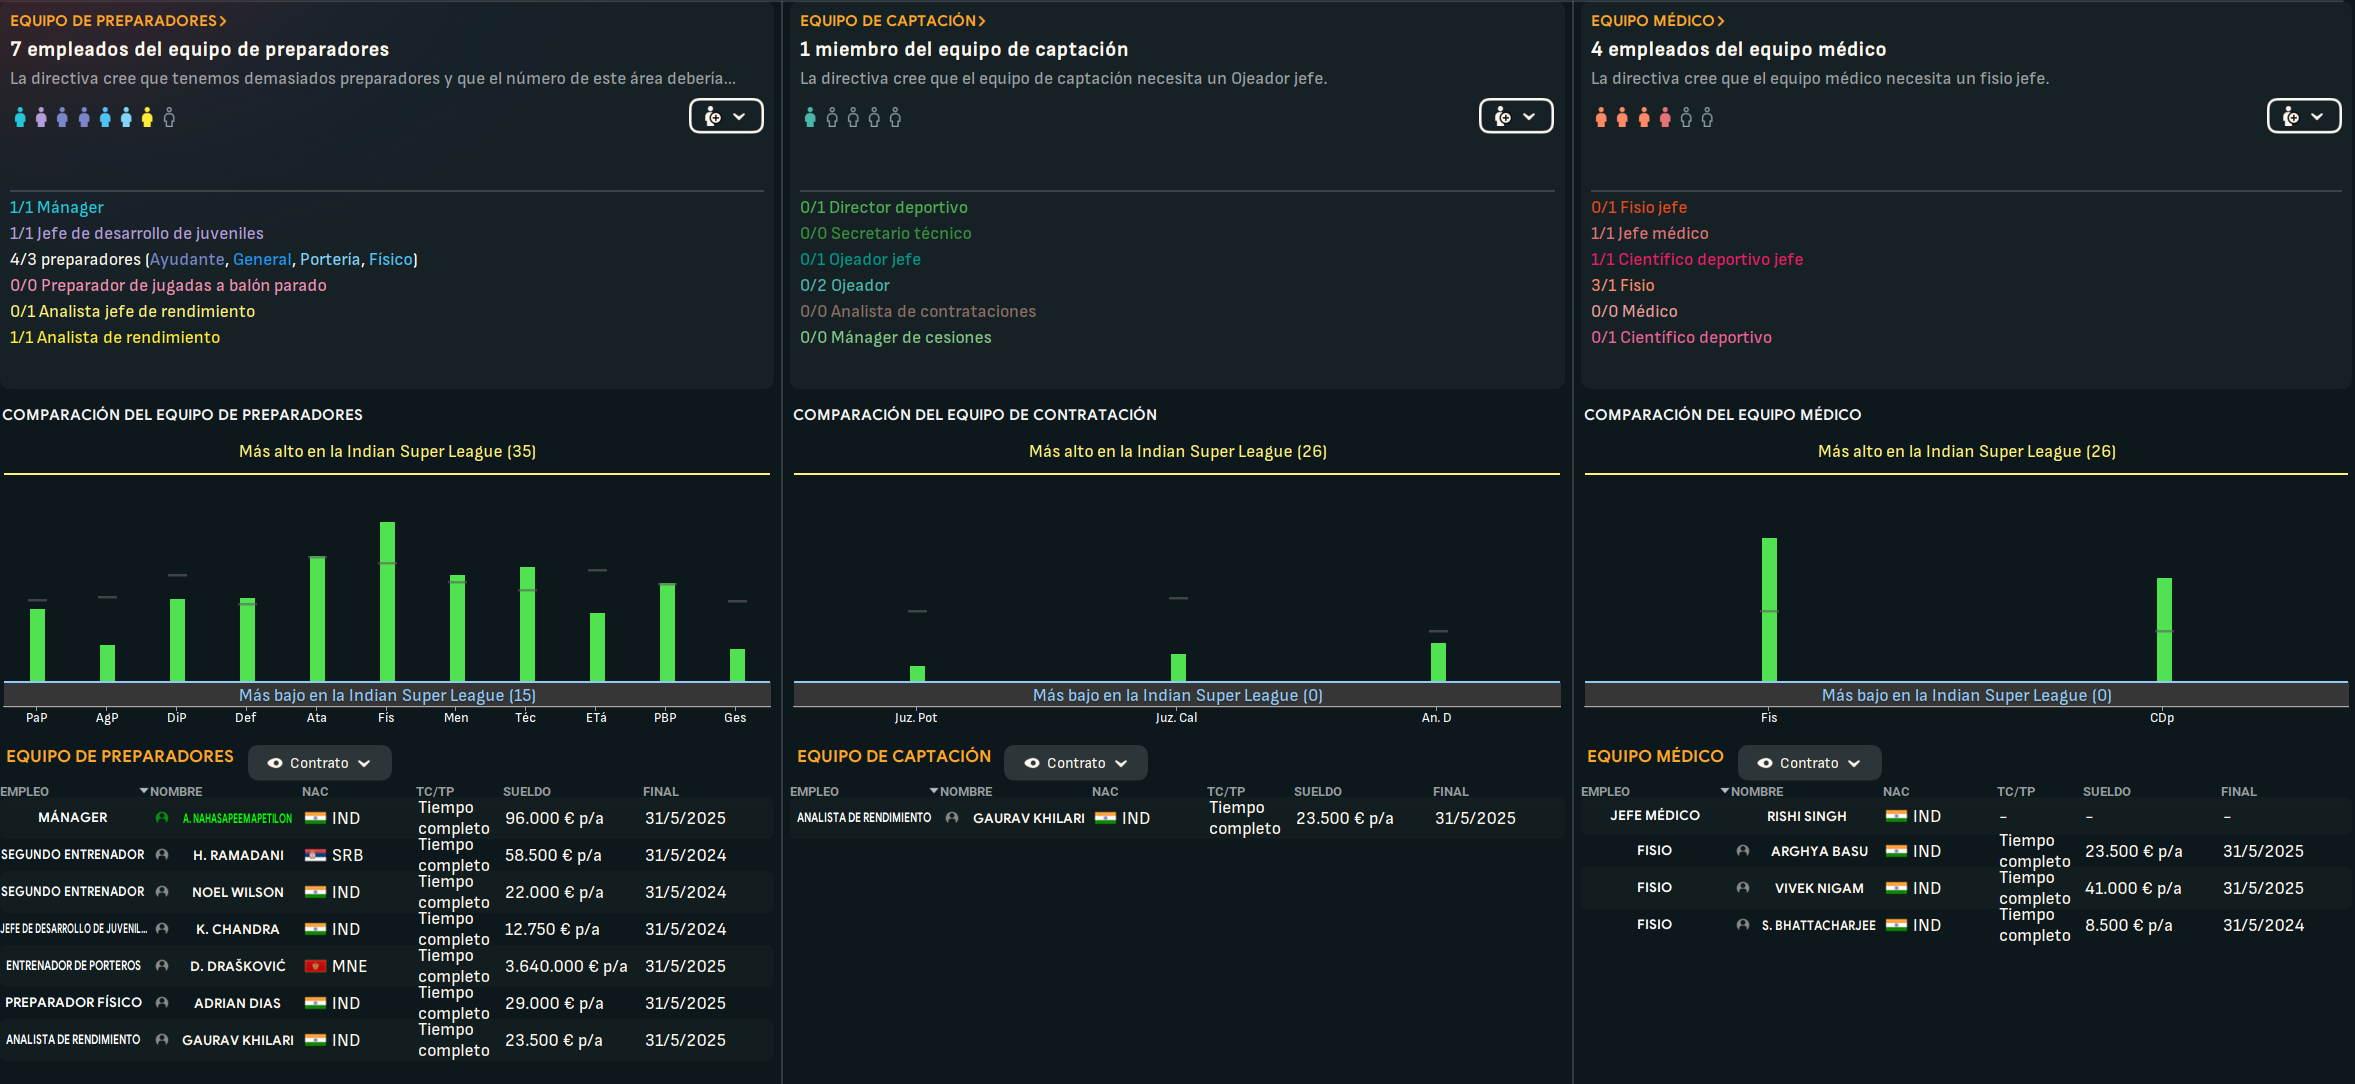The height and width of the screenshot is (1084, 2355).
Task: Click 'Ayudante' link in preparadores role line
Action: (187, 259)
